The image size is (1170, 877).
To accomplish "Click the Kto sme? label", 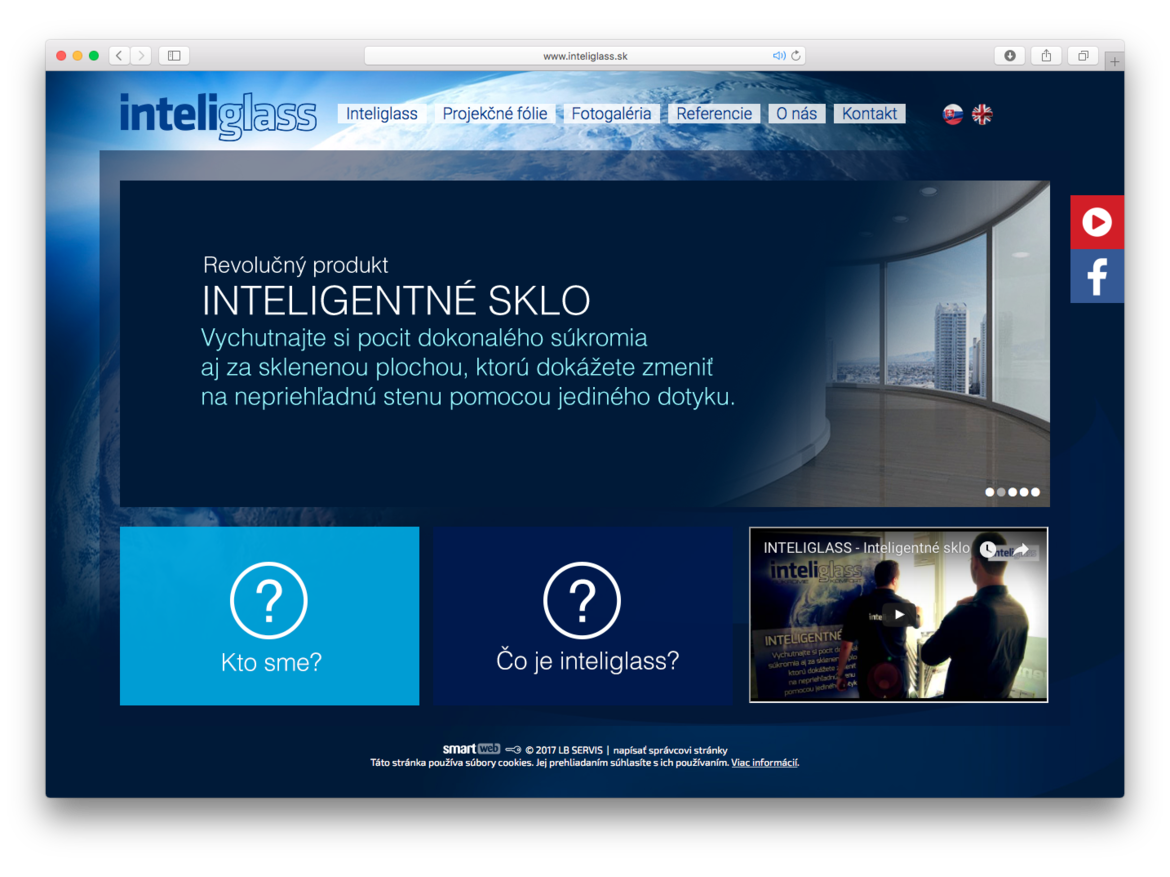I will pyautogui.click(x=271, y=662).
